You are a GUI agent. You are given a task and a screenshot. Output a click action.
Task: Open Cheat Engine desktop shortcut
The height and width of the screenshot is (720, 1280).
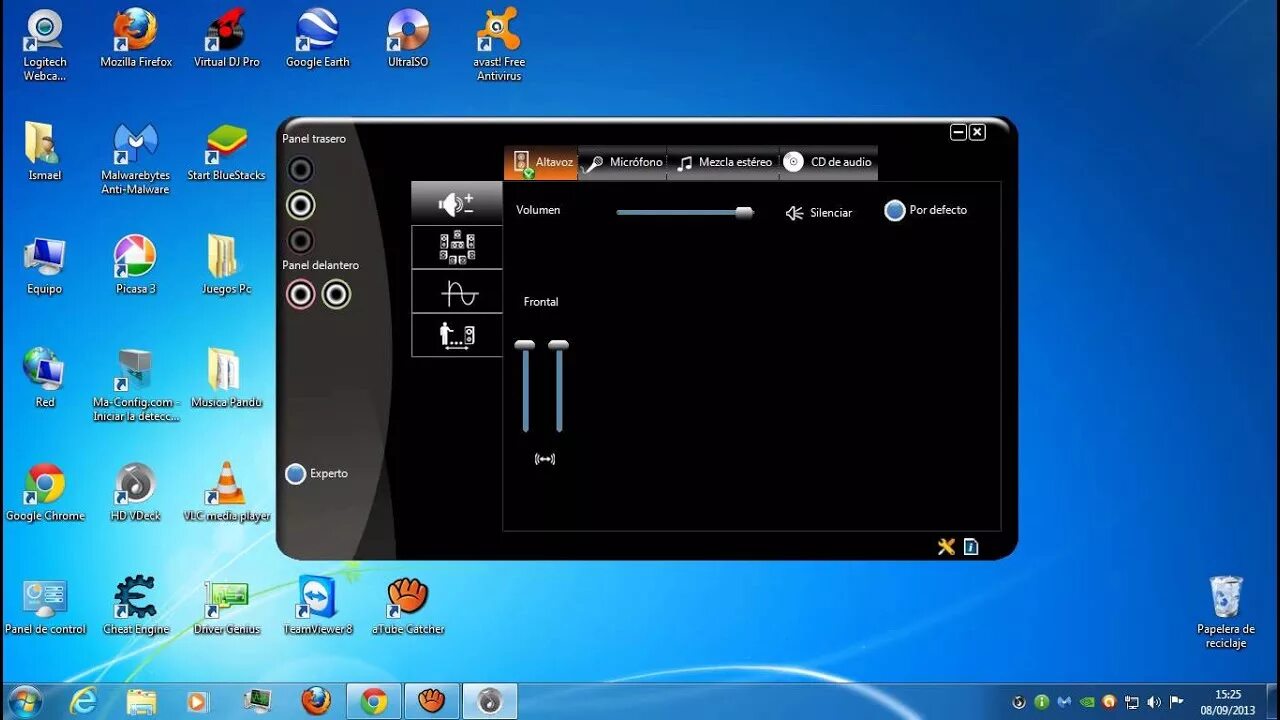pyautogui.click(x=136, y=606)
